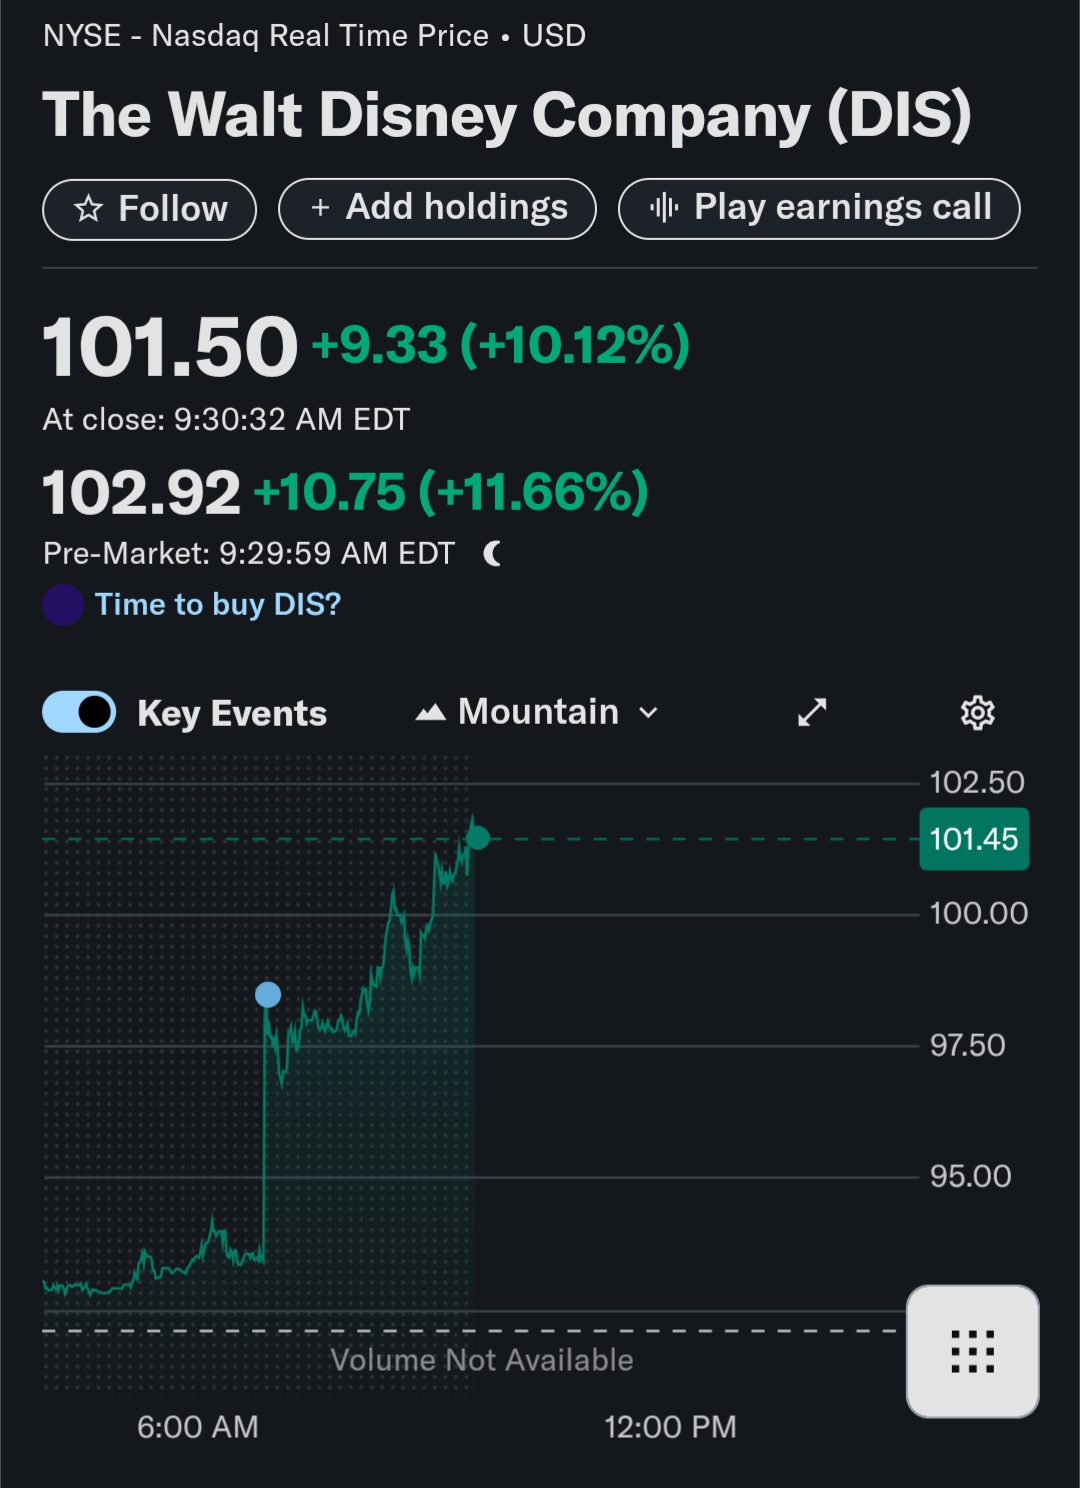Click The Walt Disney Company (DIS) title
Screen dimensions: 1080x1488
pos(507,115)
